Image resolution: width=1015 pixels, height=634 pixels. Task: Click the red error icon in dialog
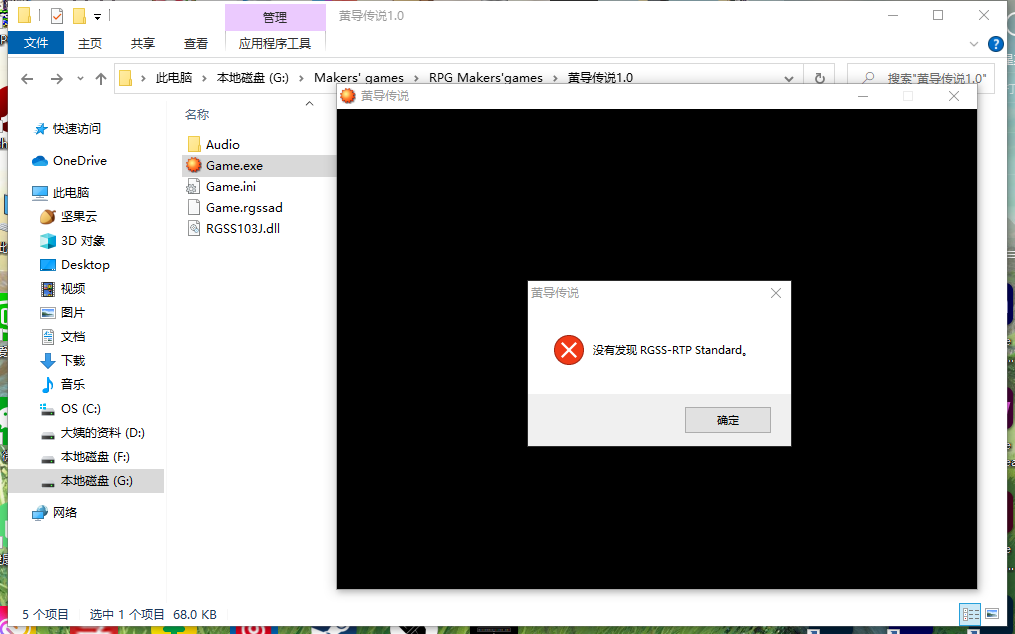click(x=568, y=350)
